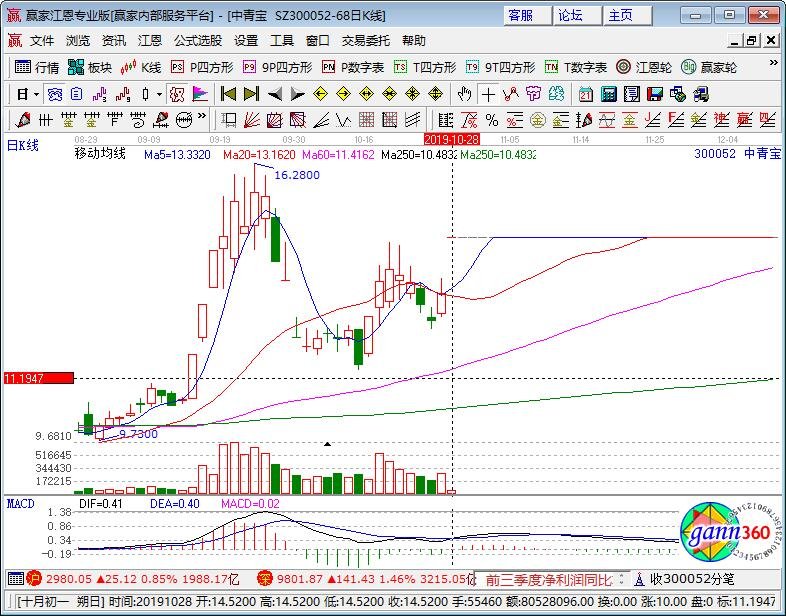Image resolution: width=786 pixels, height=616 pixels.
Task: Toggle the crosshair cursor tool
Action: pyautogui.click(x=488, y=94)
